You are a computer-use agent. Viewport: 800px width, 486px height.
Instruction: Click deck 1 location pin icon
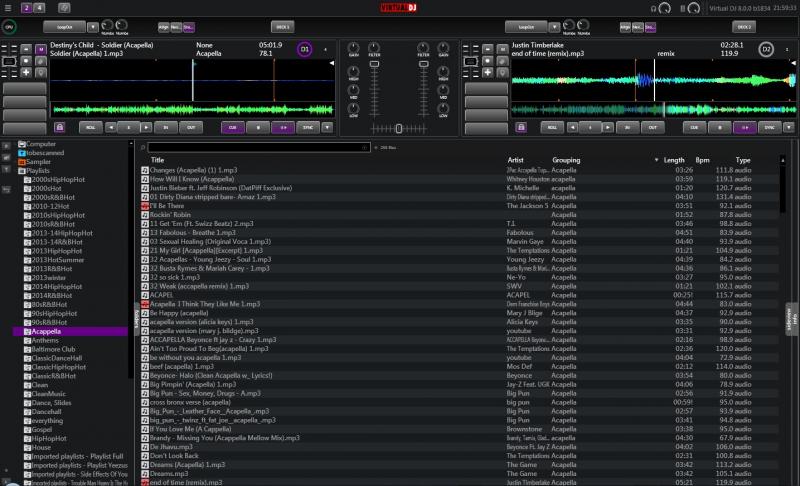click(41, 72)
